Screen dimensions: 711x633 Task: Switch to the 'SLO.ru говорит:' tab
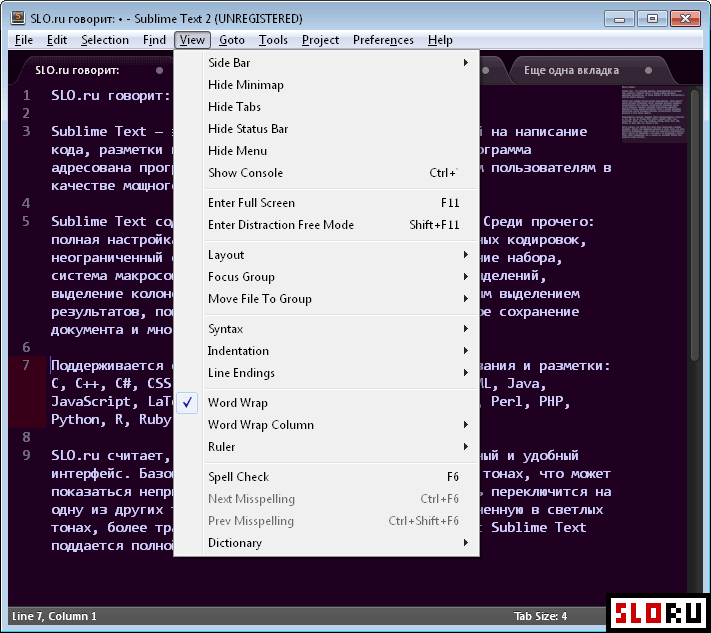pos(91,70)
